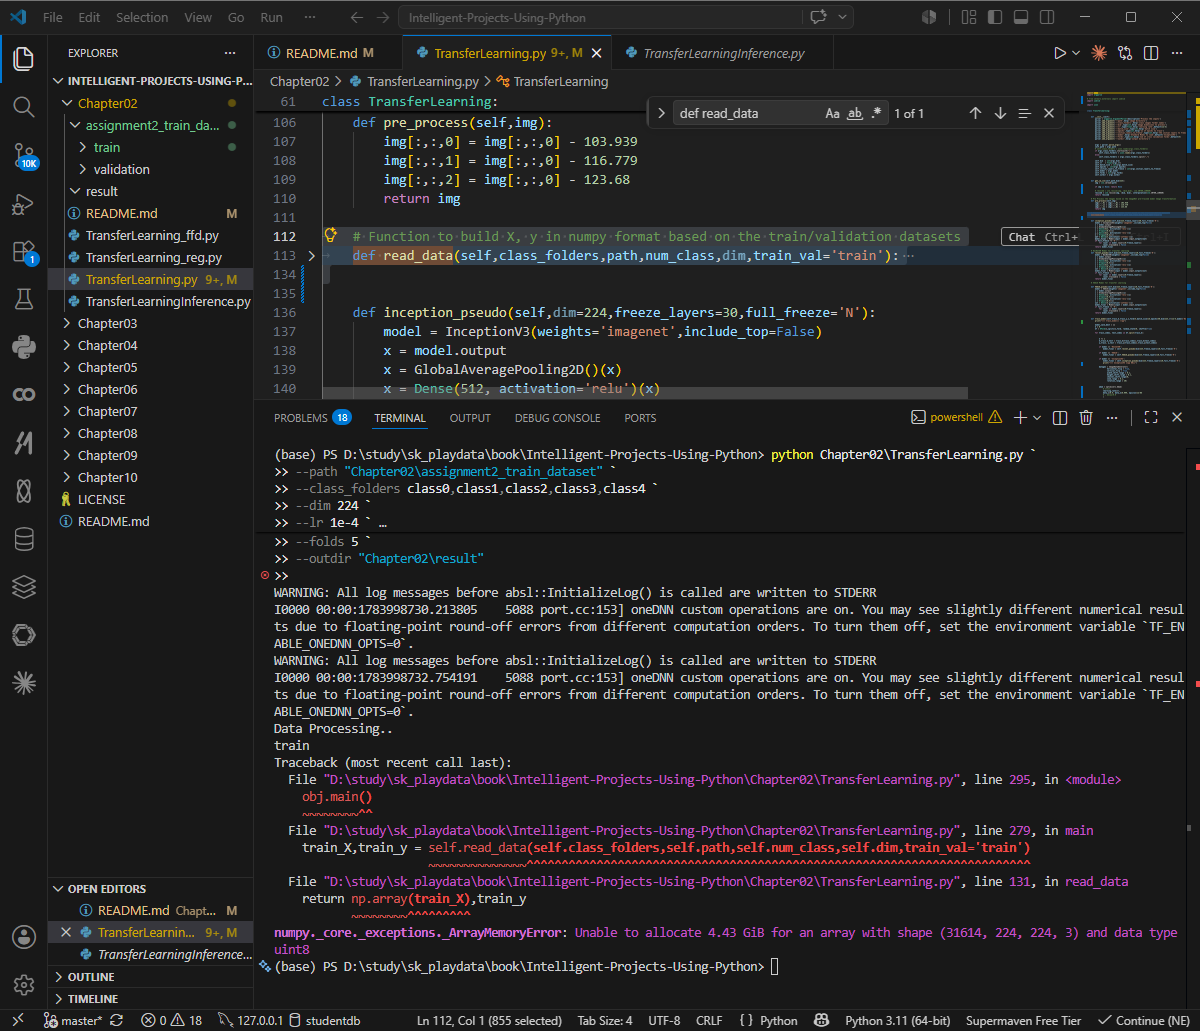Open the Testing flask view
Viewport: 1200px width, 1031px height.
23,298
